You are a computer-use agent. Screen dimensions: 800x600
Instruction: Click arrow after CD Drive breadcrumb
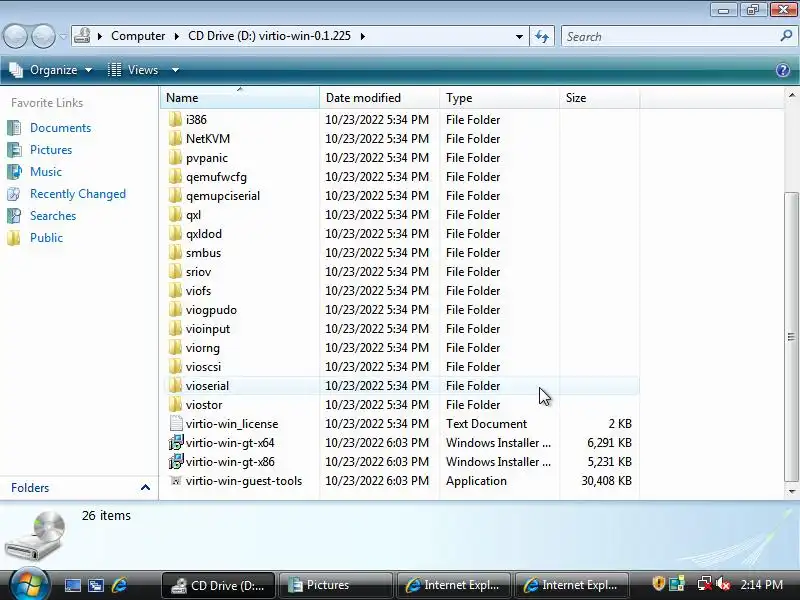click(363, 36)
